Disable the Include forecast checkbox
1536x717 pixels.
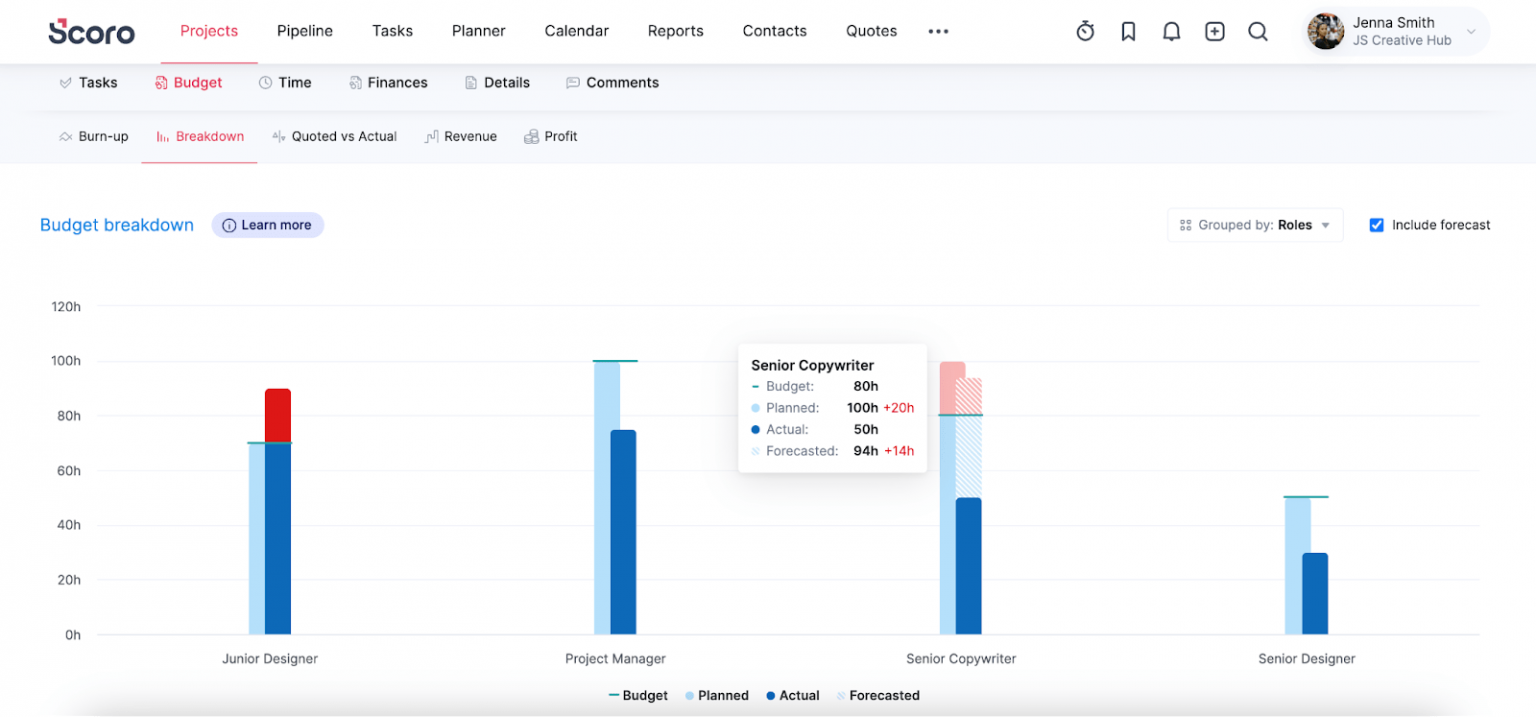pos(1377,225)
